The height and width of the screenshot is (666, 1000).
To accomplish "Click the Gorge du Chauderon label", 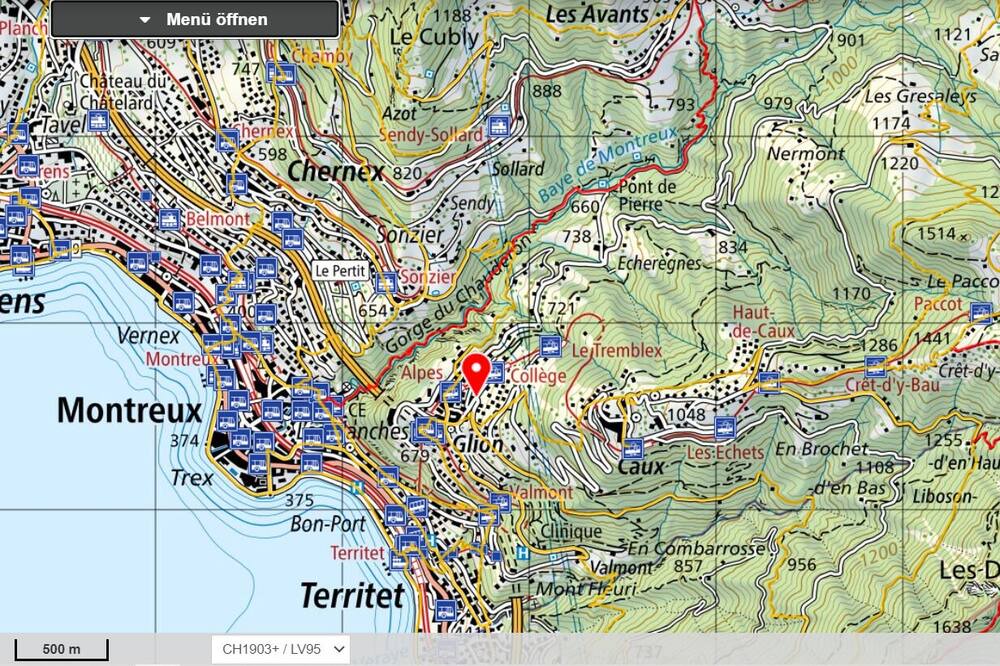I will click(457, 295).
